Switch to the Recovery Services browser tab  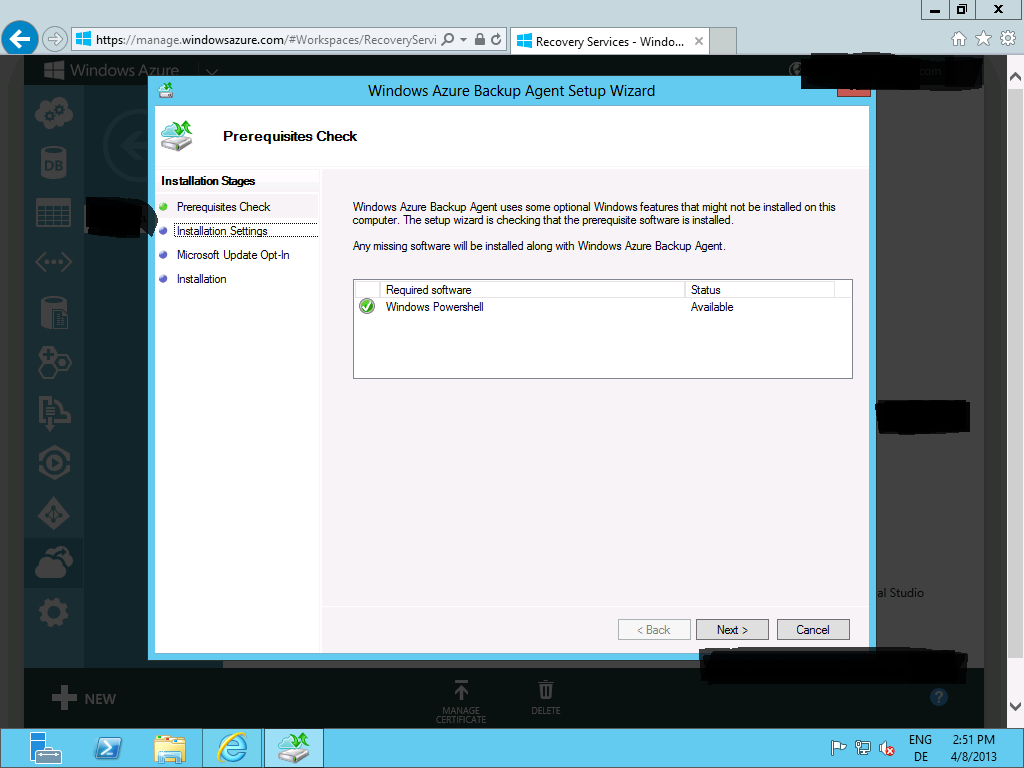[x=600, y=41]
